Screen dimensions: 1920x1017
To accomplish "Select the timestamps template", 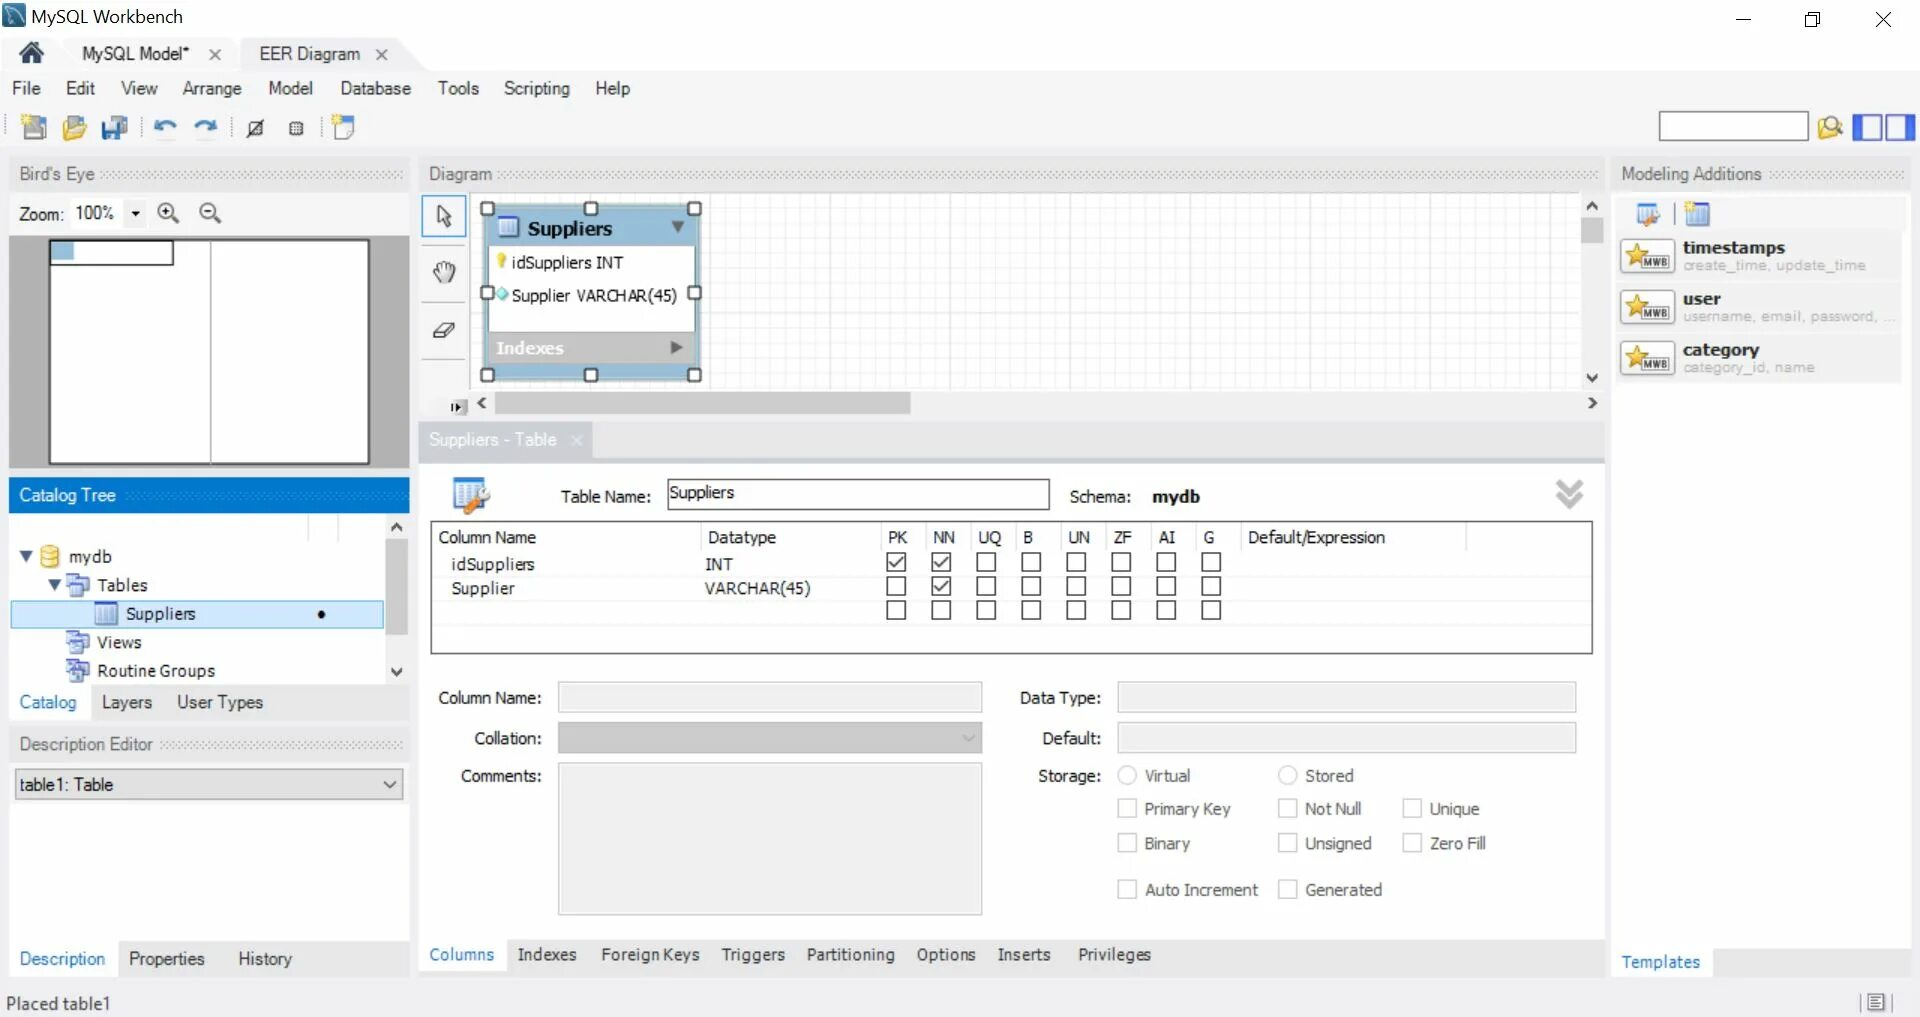I will [x=1760, y=256].
